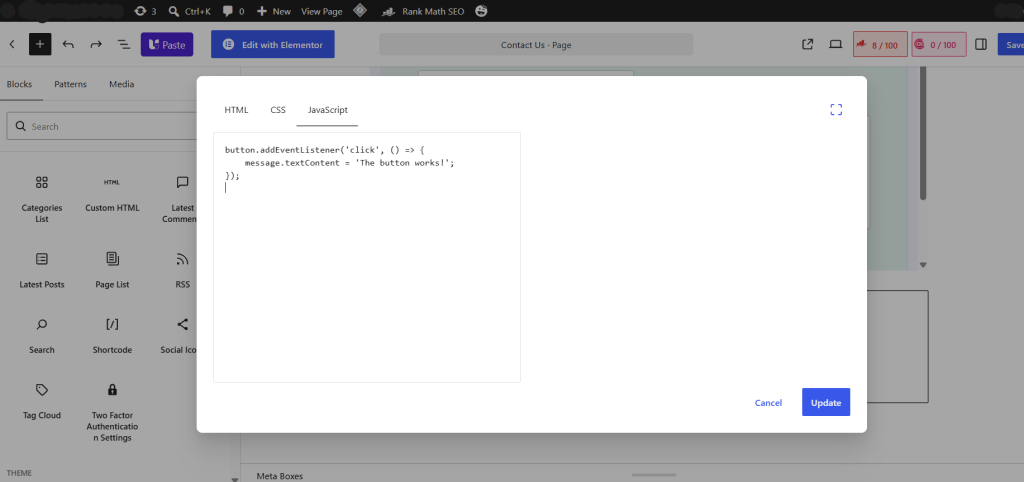The width and height of the screenshot is (1024, 482).
Task: Insert the Custom HTML block
Action: [x=112, y=193]
